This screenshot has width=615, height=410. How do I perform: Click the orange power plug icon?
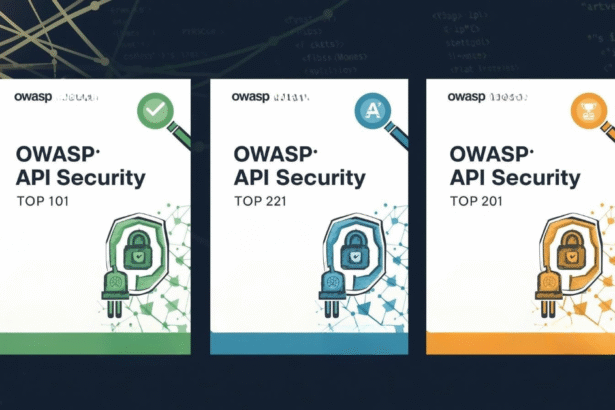tap(548, 292)
